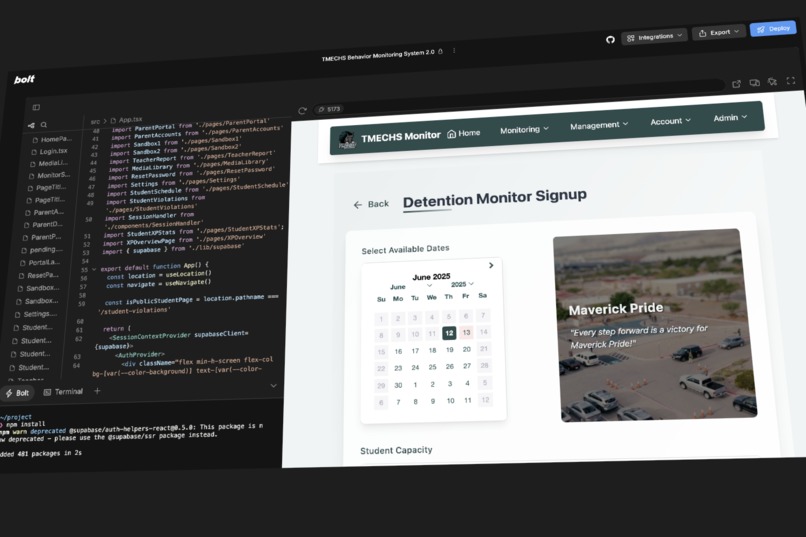Screen dimensions: 806x537
Task: Click the Deploy rocket icon
Action: pos(761,29)
